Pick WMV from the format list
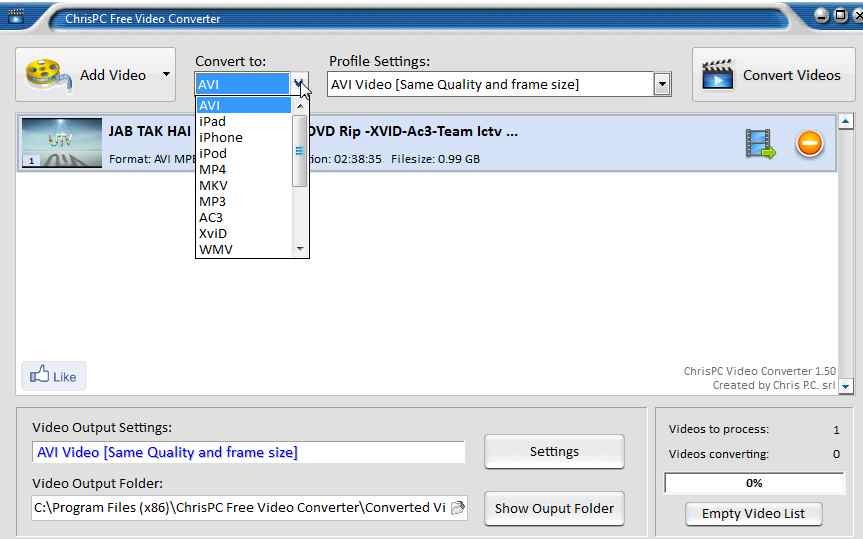863x539 pixels. [x=216, y=249]
